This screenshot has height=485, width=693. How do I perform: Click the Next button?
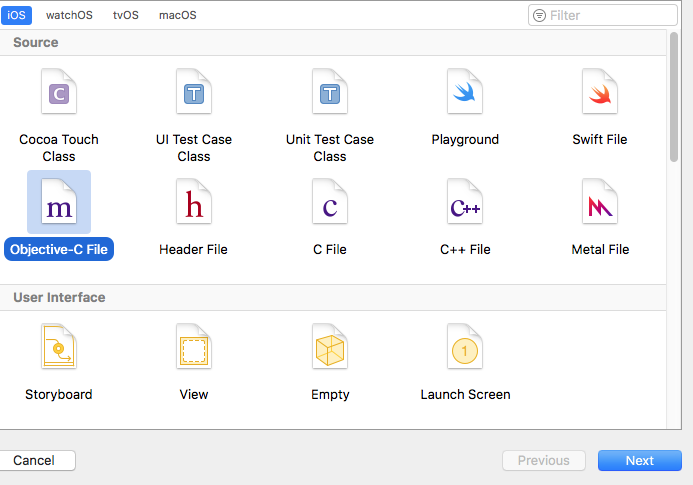tap(639, 461)
